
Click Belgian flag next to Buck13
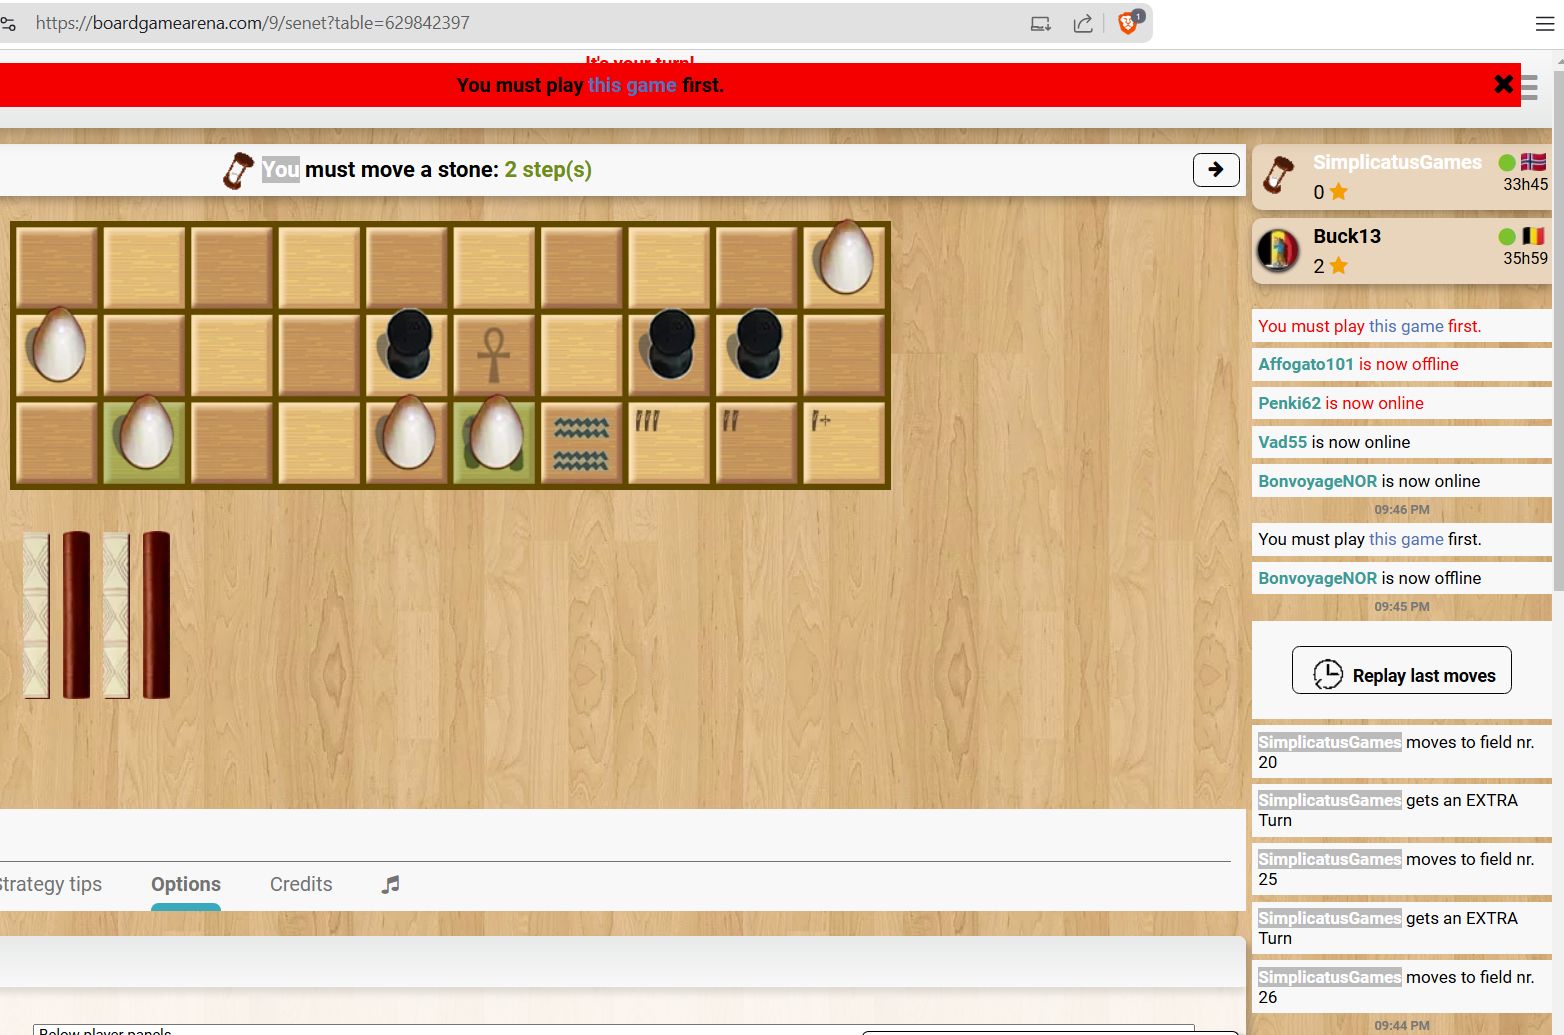pos(1533,236)
